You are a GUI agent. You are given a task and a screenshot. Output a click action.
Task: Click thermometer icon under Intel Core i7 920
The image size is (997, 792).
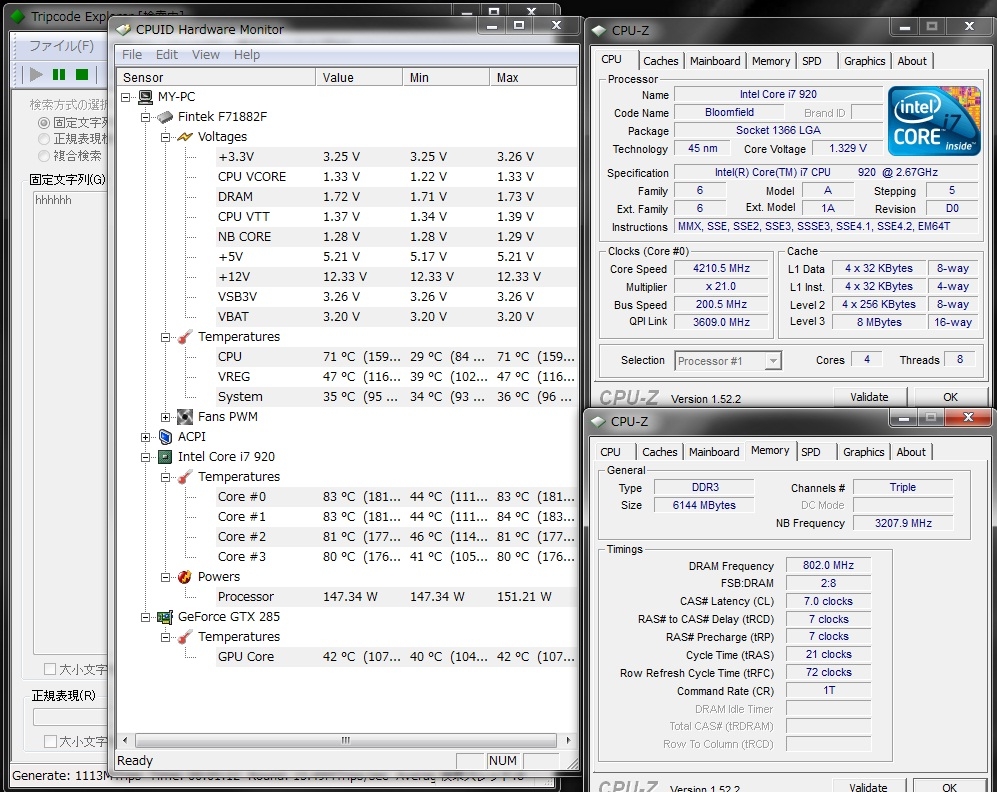[x=185, y=477]
